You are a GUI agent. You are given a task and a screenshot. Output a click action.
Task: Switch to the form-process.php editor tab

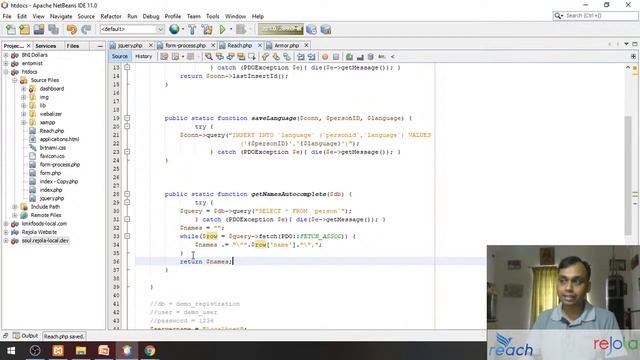(186, 46)
